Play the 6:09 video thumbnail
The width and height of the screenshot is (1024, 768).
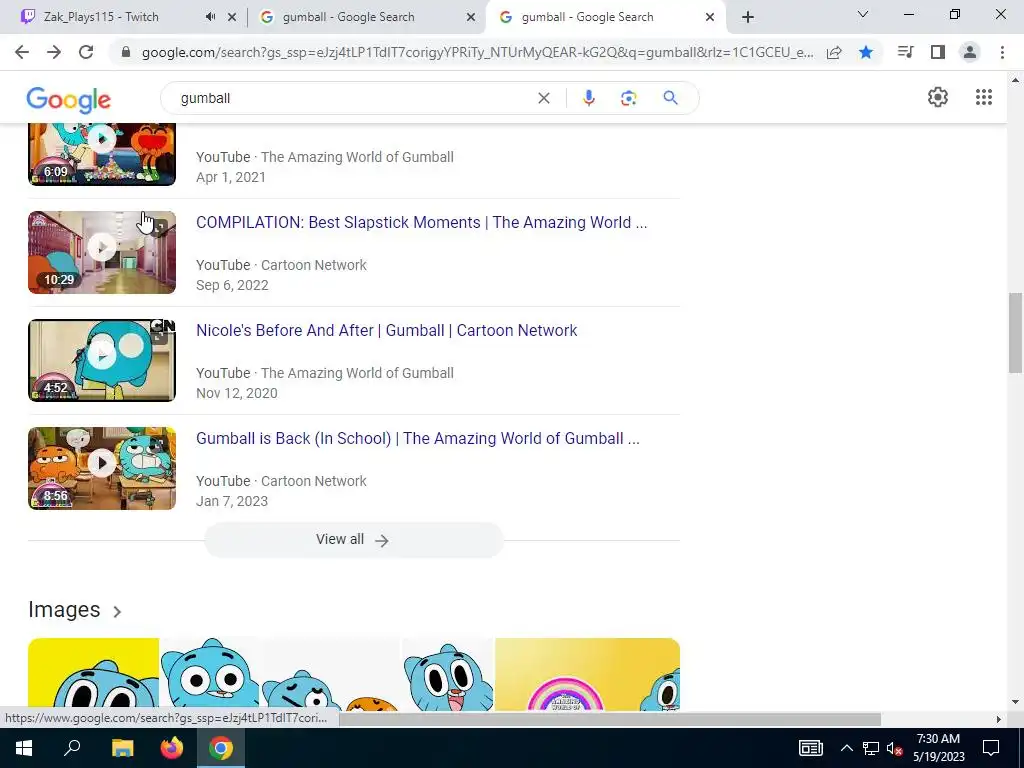(102, 155)
